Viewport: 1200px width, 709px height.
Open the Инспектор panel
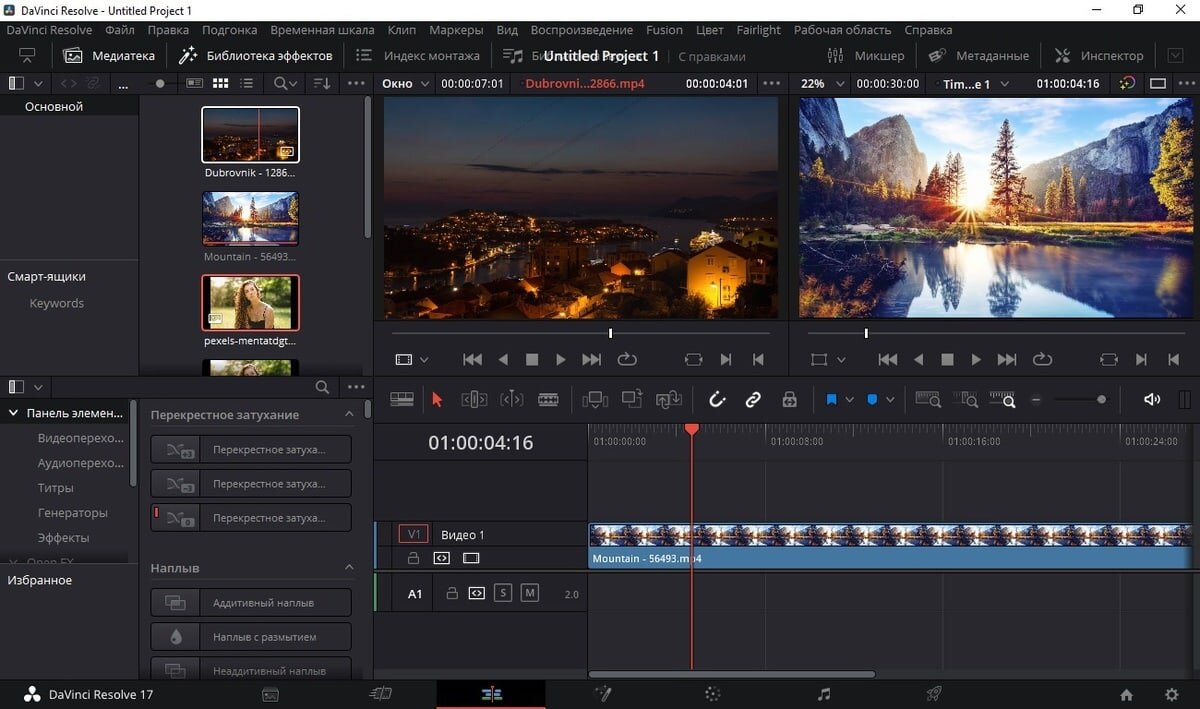click(1099, 56)
